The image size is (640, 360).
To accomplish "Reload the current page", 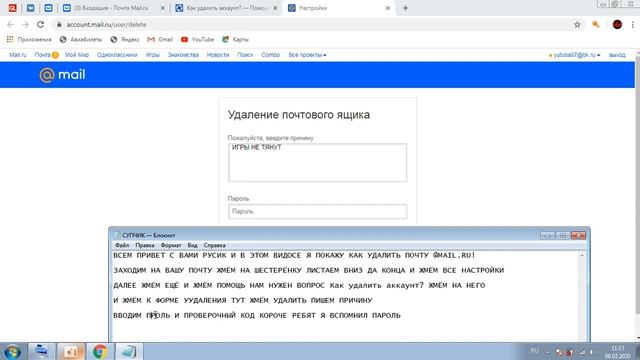I will tap(40, 24).
